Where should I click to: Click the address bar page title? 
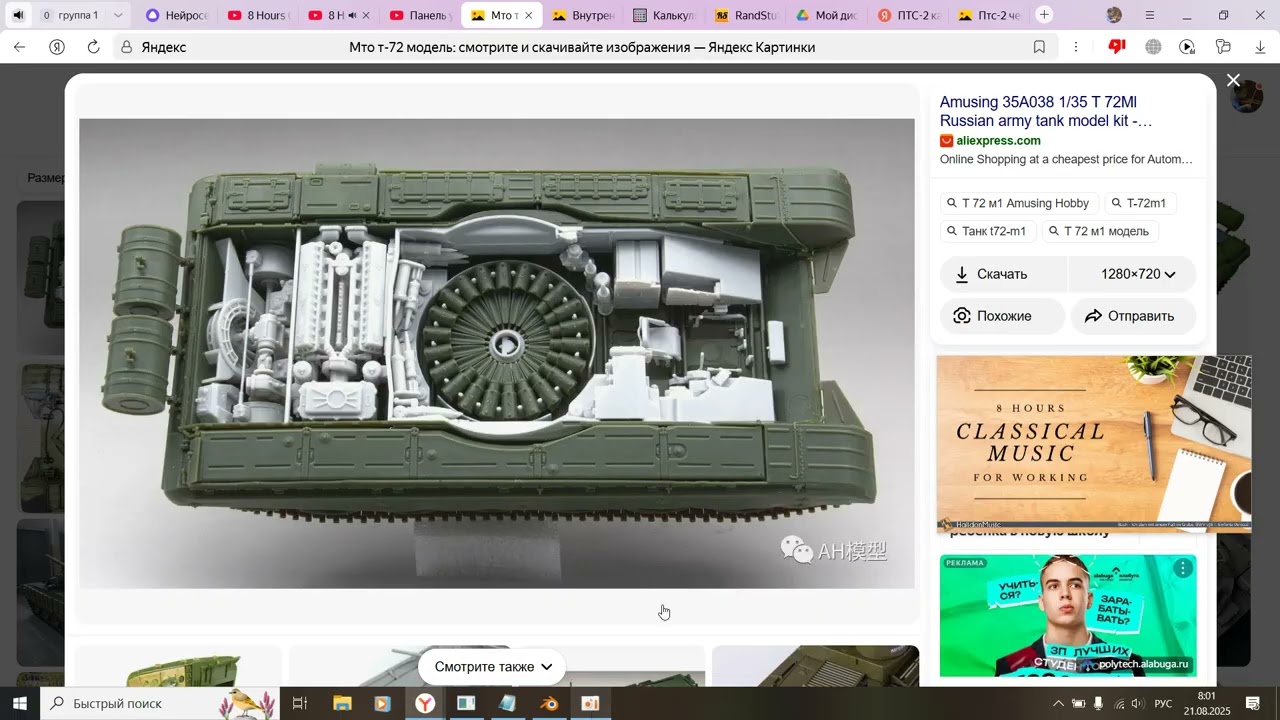pos(582,47)
